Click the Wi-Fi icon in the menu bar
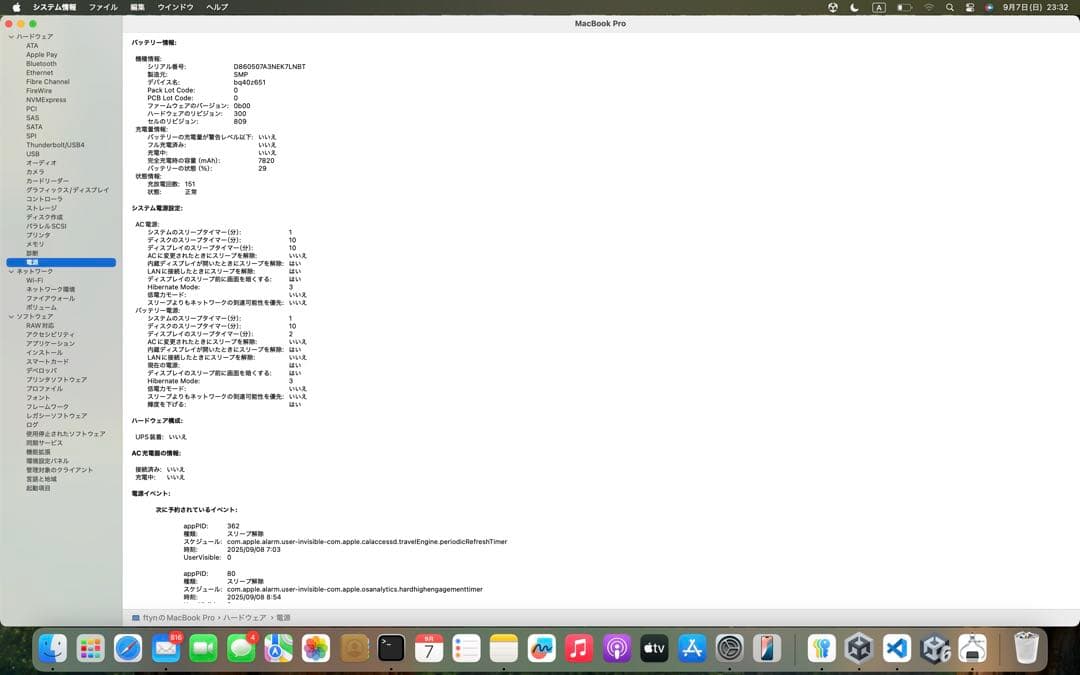The width and height of the screenshot is (1080, 675). [929, 7]
